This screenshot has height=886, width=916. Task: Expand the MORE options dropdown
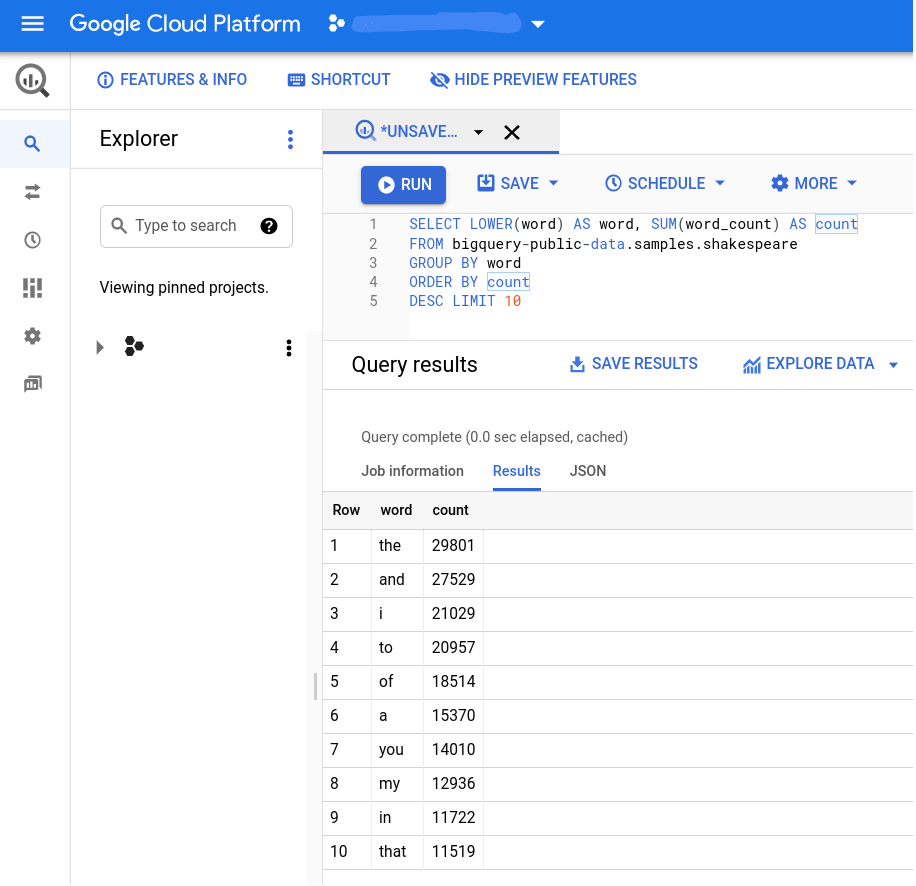point(815,184)
